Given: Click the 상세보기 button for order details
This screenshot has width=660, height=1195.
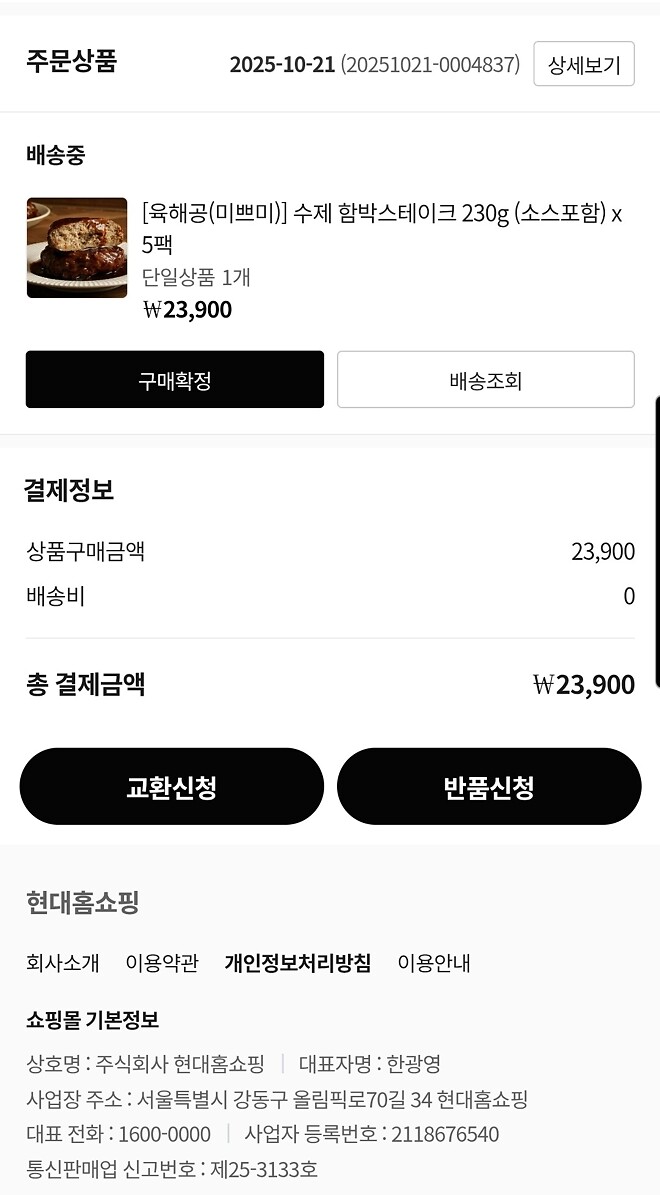Looking at the screenshot, I should [x=583, y=63].
